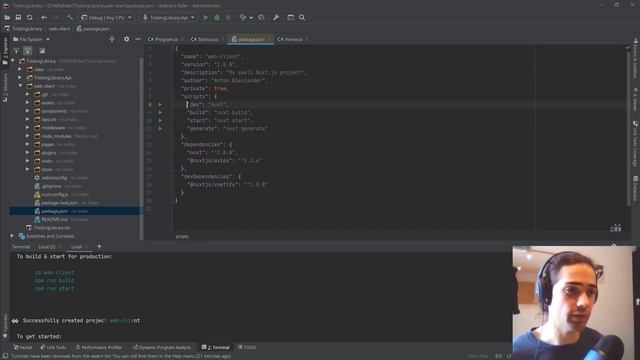Switch to Local (2) terminal tab
The width and height of the screenshot is (640, 360).
pos(47,247)
